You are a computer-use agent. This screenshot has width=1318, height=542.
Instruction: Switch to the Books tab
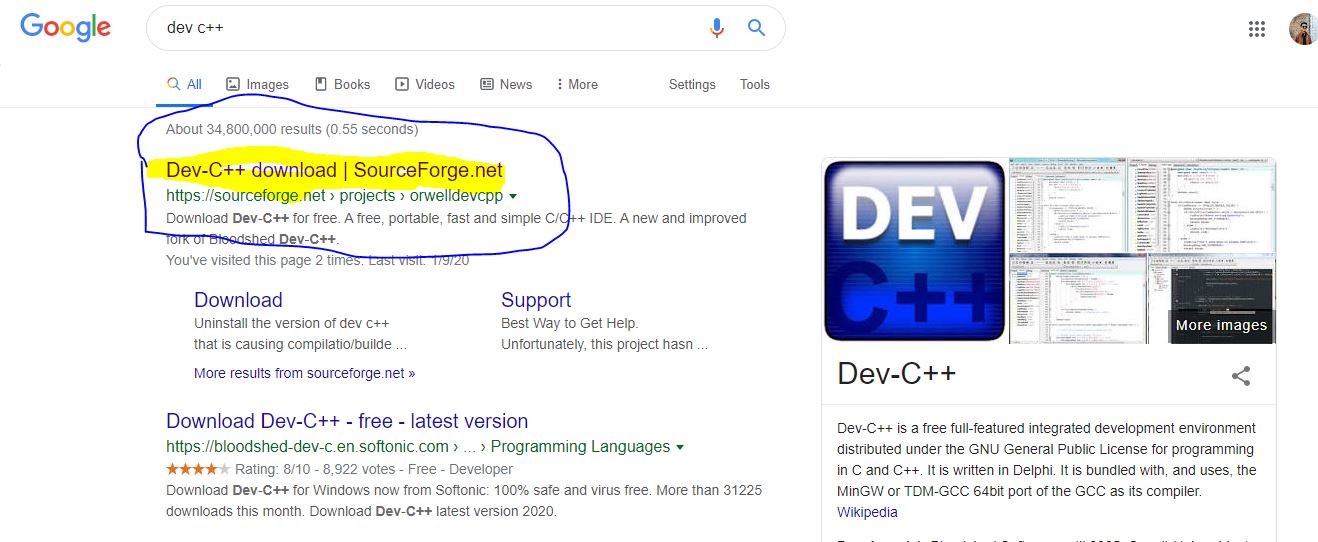pos(342,85)
